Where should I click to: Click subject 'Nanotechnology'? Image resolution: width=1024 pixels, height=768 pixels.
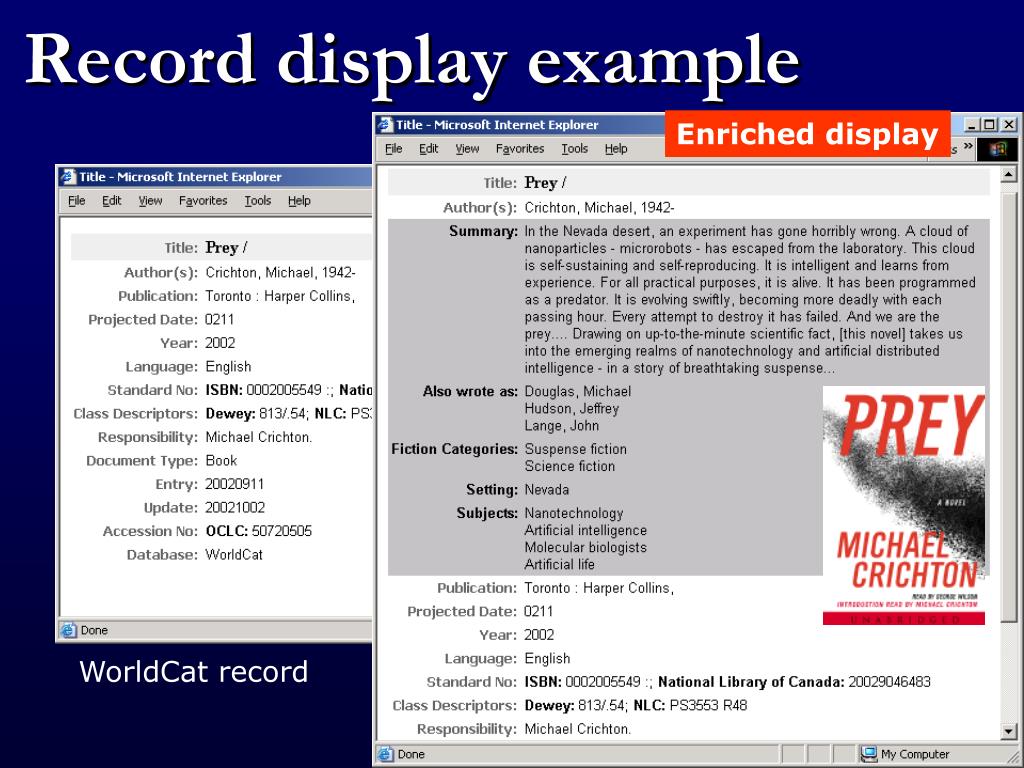pyautogui.click(x=574, y=513)
